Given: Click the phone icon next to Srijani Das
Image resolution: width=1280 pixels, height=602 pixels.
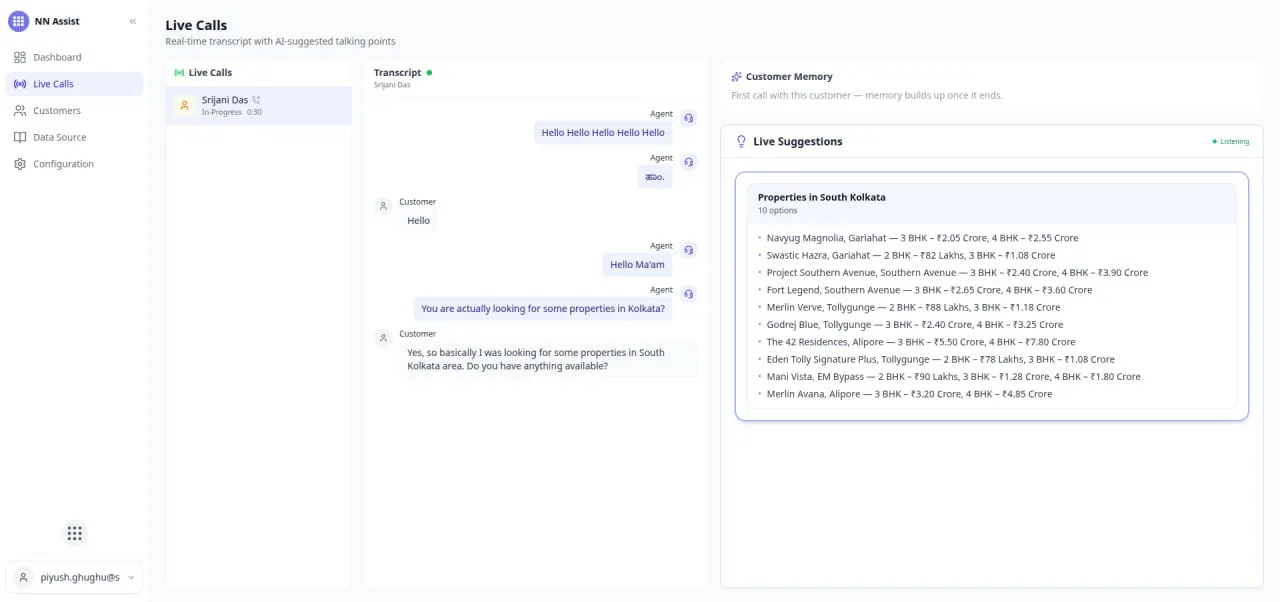Looking at the screenshot, I should (257, 100).
